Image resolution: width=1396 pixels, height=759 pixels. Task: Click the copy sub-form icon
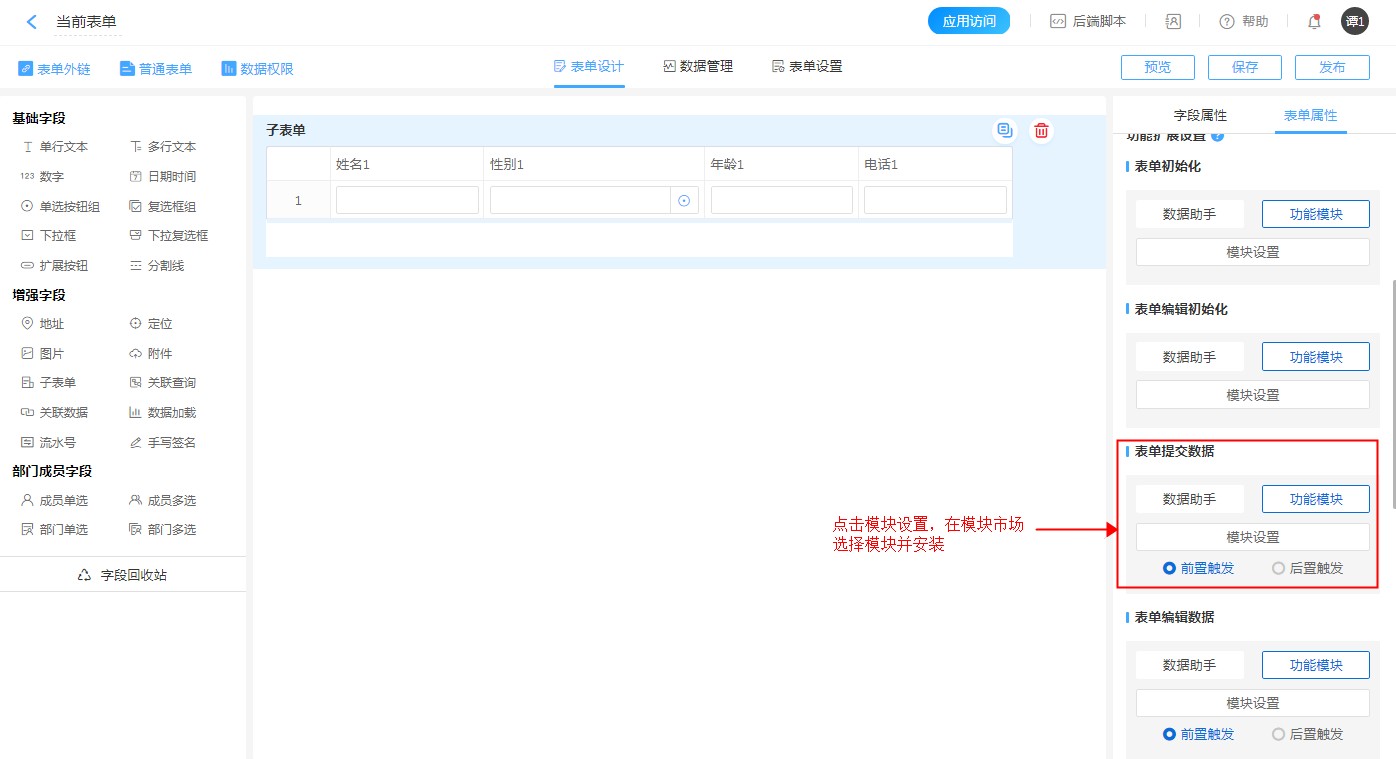tap(1005, 130)
